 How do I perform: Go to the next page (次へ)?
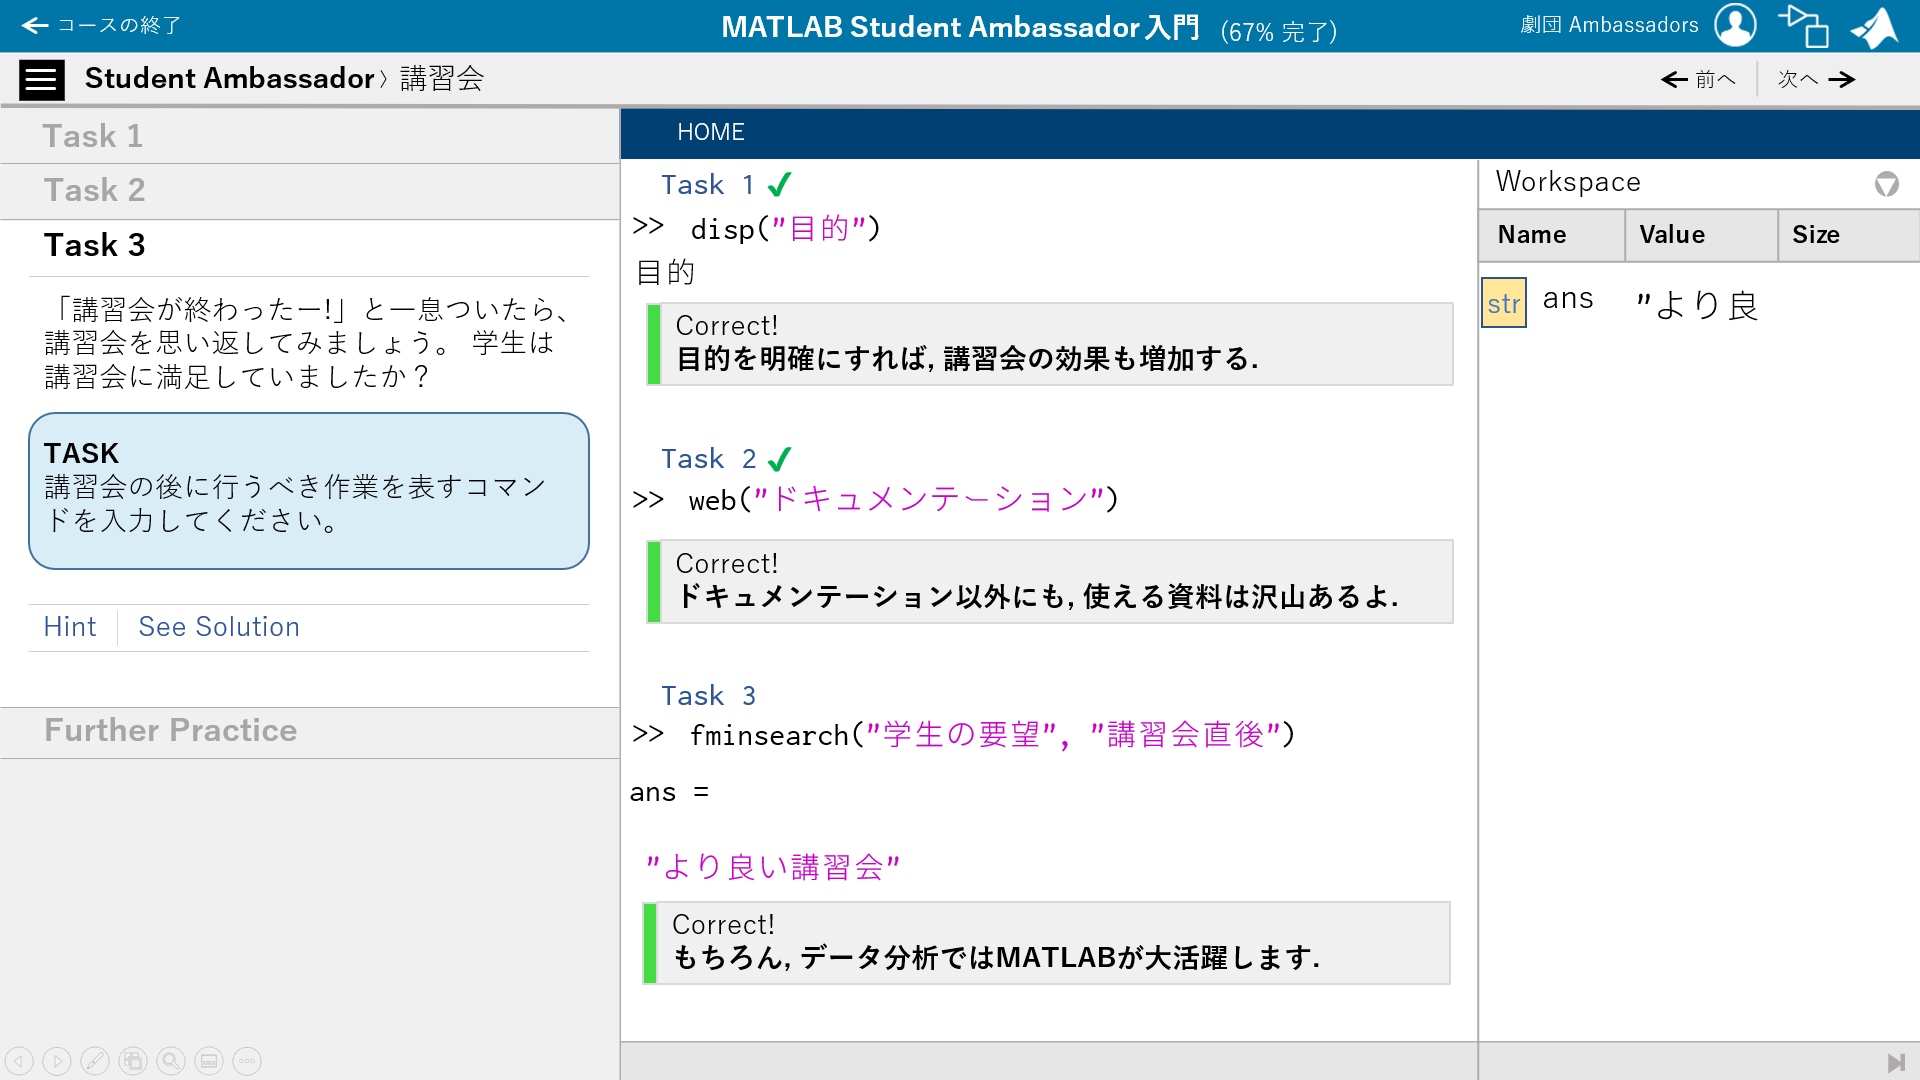(x=1816, y=79)
